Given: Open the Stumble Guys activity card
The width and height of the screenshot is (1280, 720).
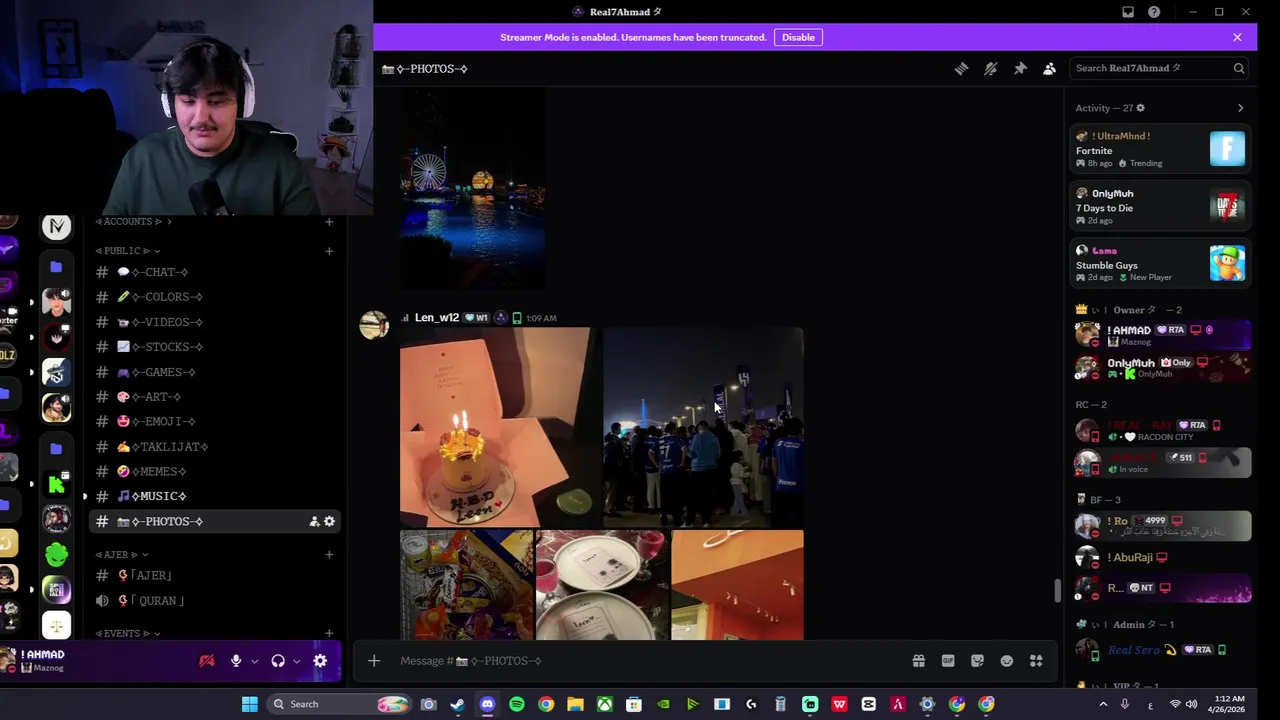Looking at the screenshot, I should coord(1160,264).
